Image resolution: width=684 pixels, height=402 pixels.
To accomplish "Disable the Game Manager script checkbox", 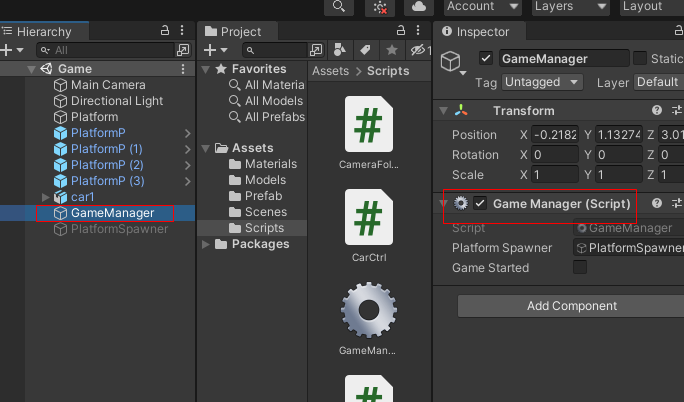I will (x=480, y=203).
